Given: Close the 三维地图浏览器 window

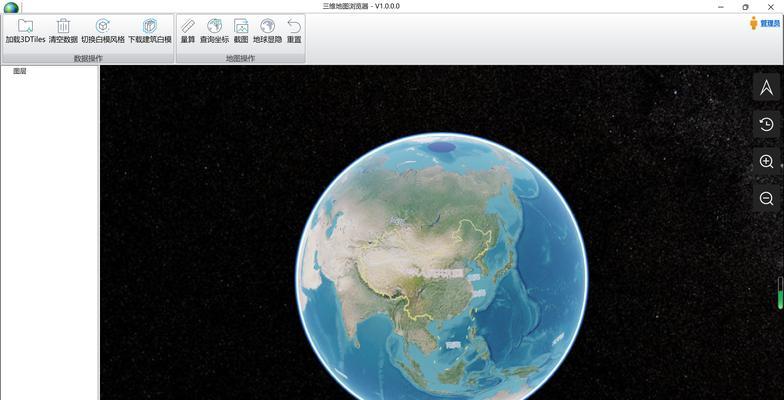Looking at the screenshot, I should 770,7.
